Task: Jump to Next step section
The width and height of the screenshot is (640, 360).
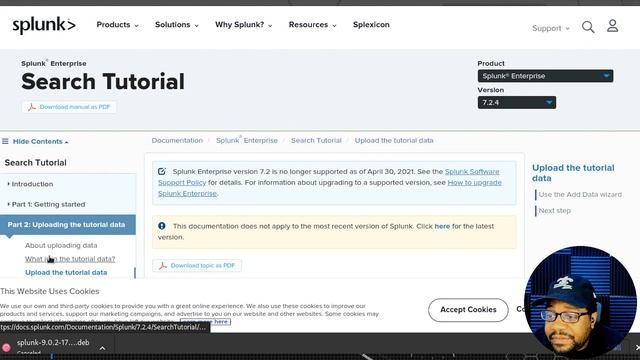Action: click(x=555, y=211)
